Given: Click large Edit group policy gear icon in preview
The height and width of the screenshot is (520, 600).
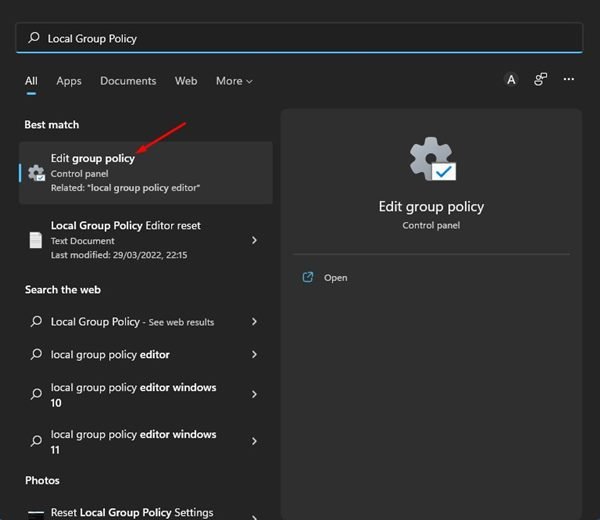Looking at the screenshot, I should pyautogui.click(x=432, y=159).
